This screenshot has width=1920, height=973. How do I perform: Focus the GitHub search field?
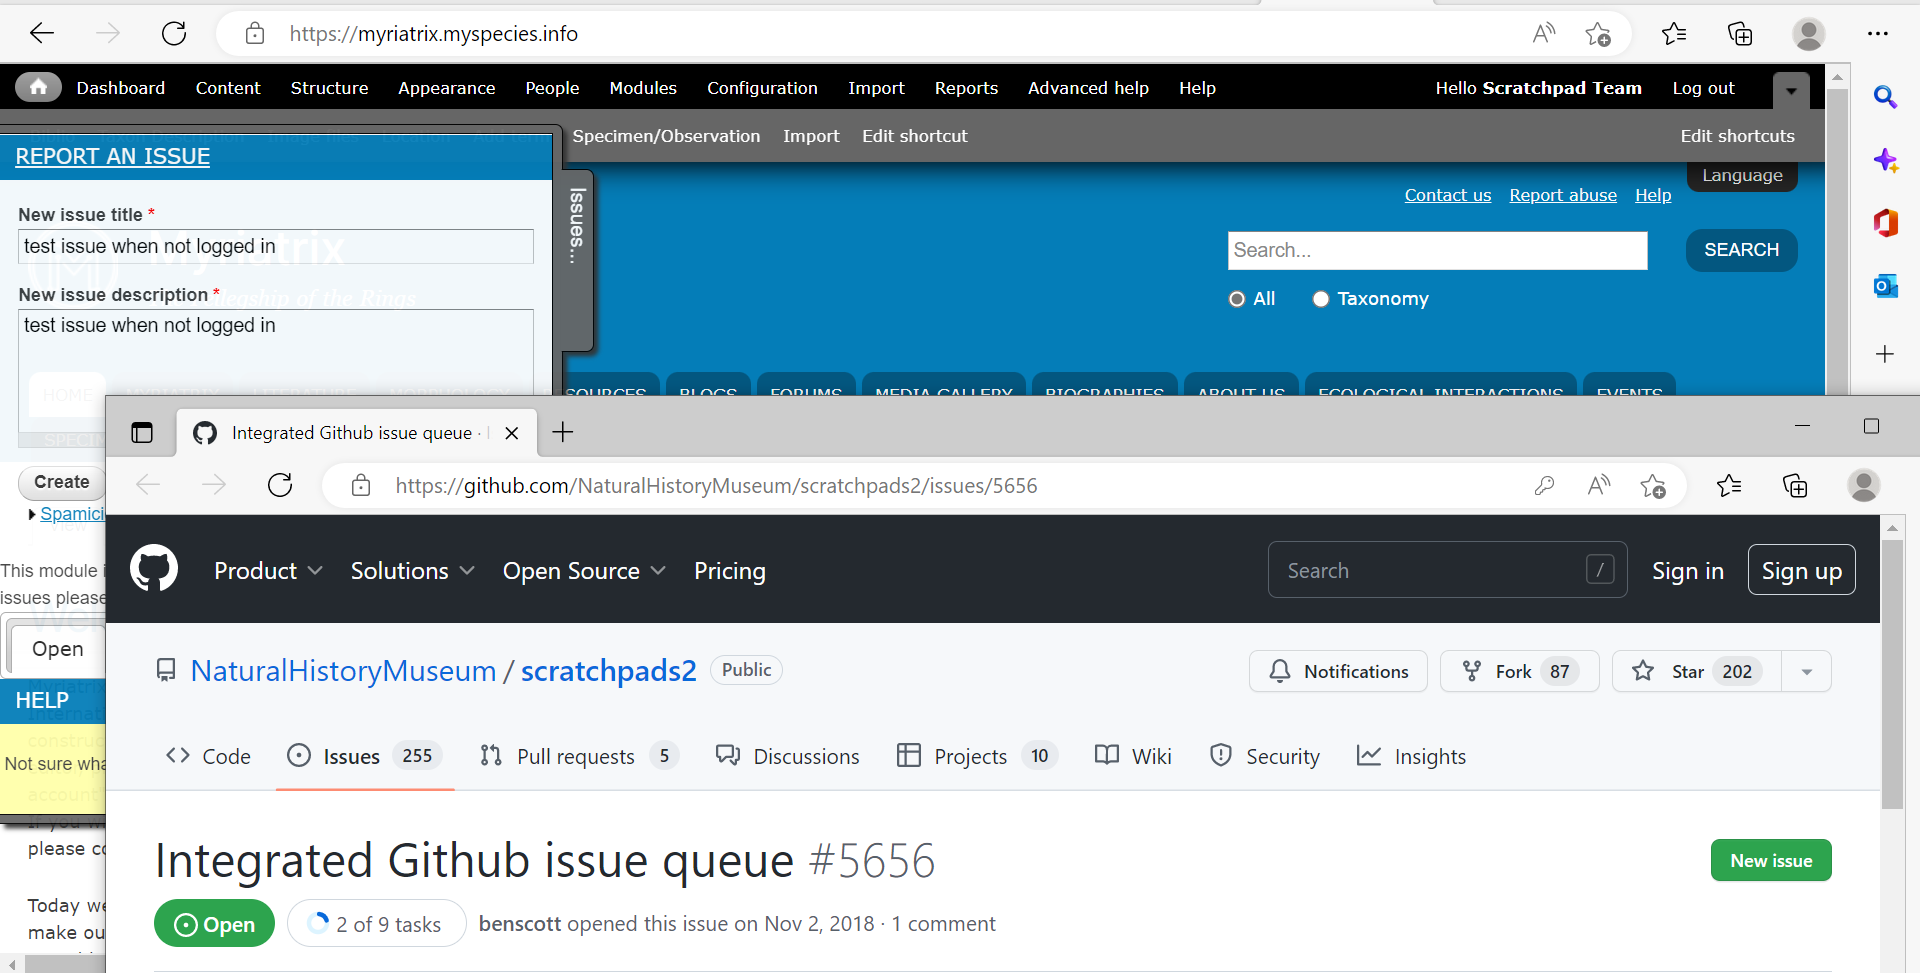1447,569
